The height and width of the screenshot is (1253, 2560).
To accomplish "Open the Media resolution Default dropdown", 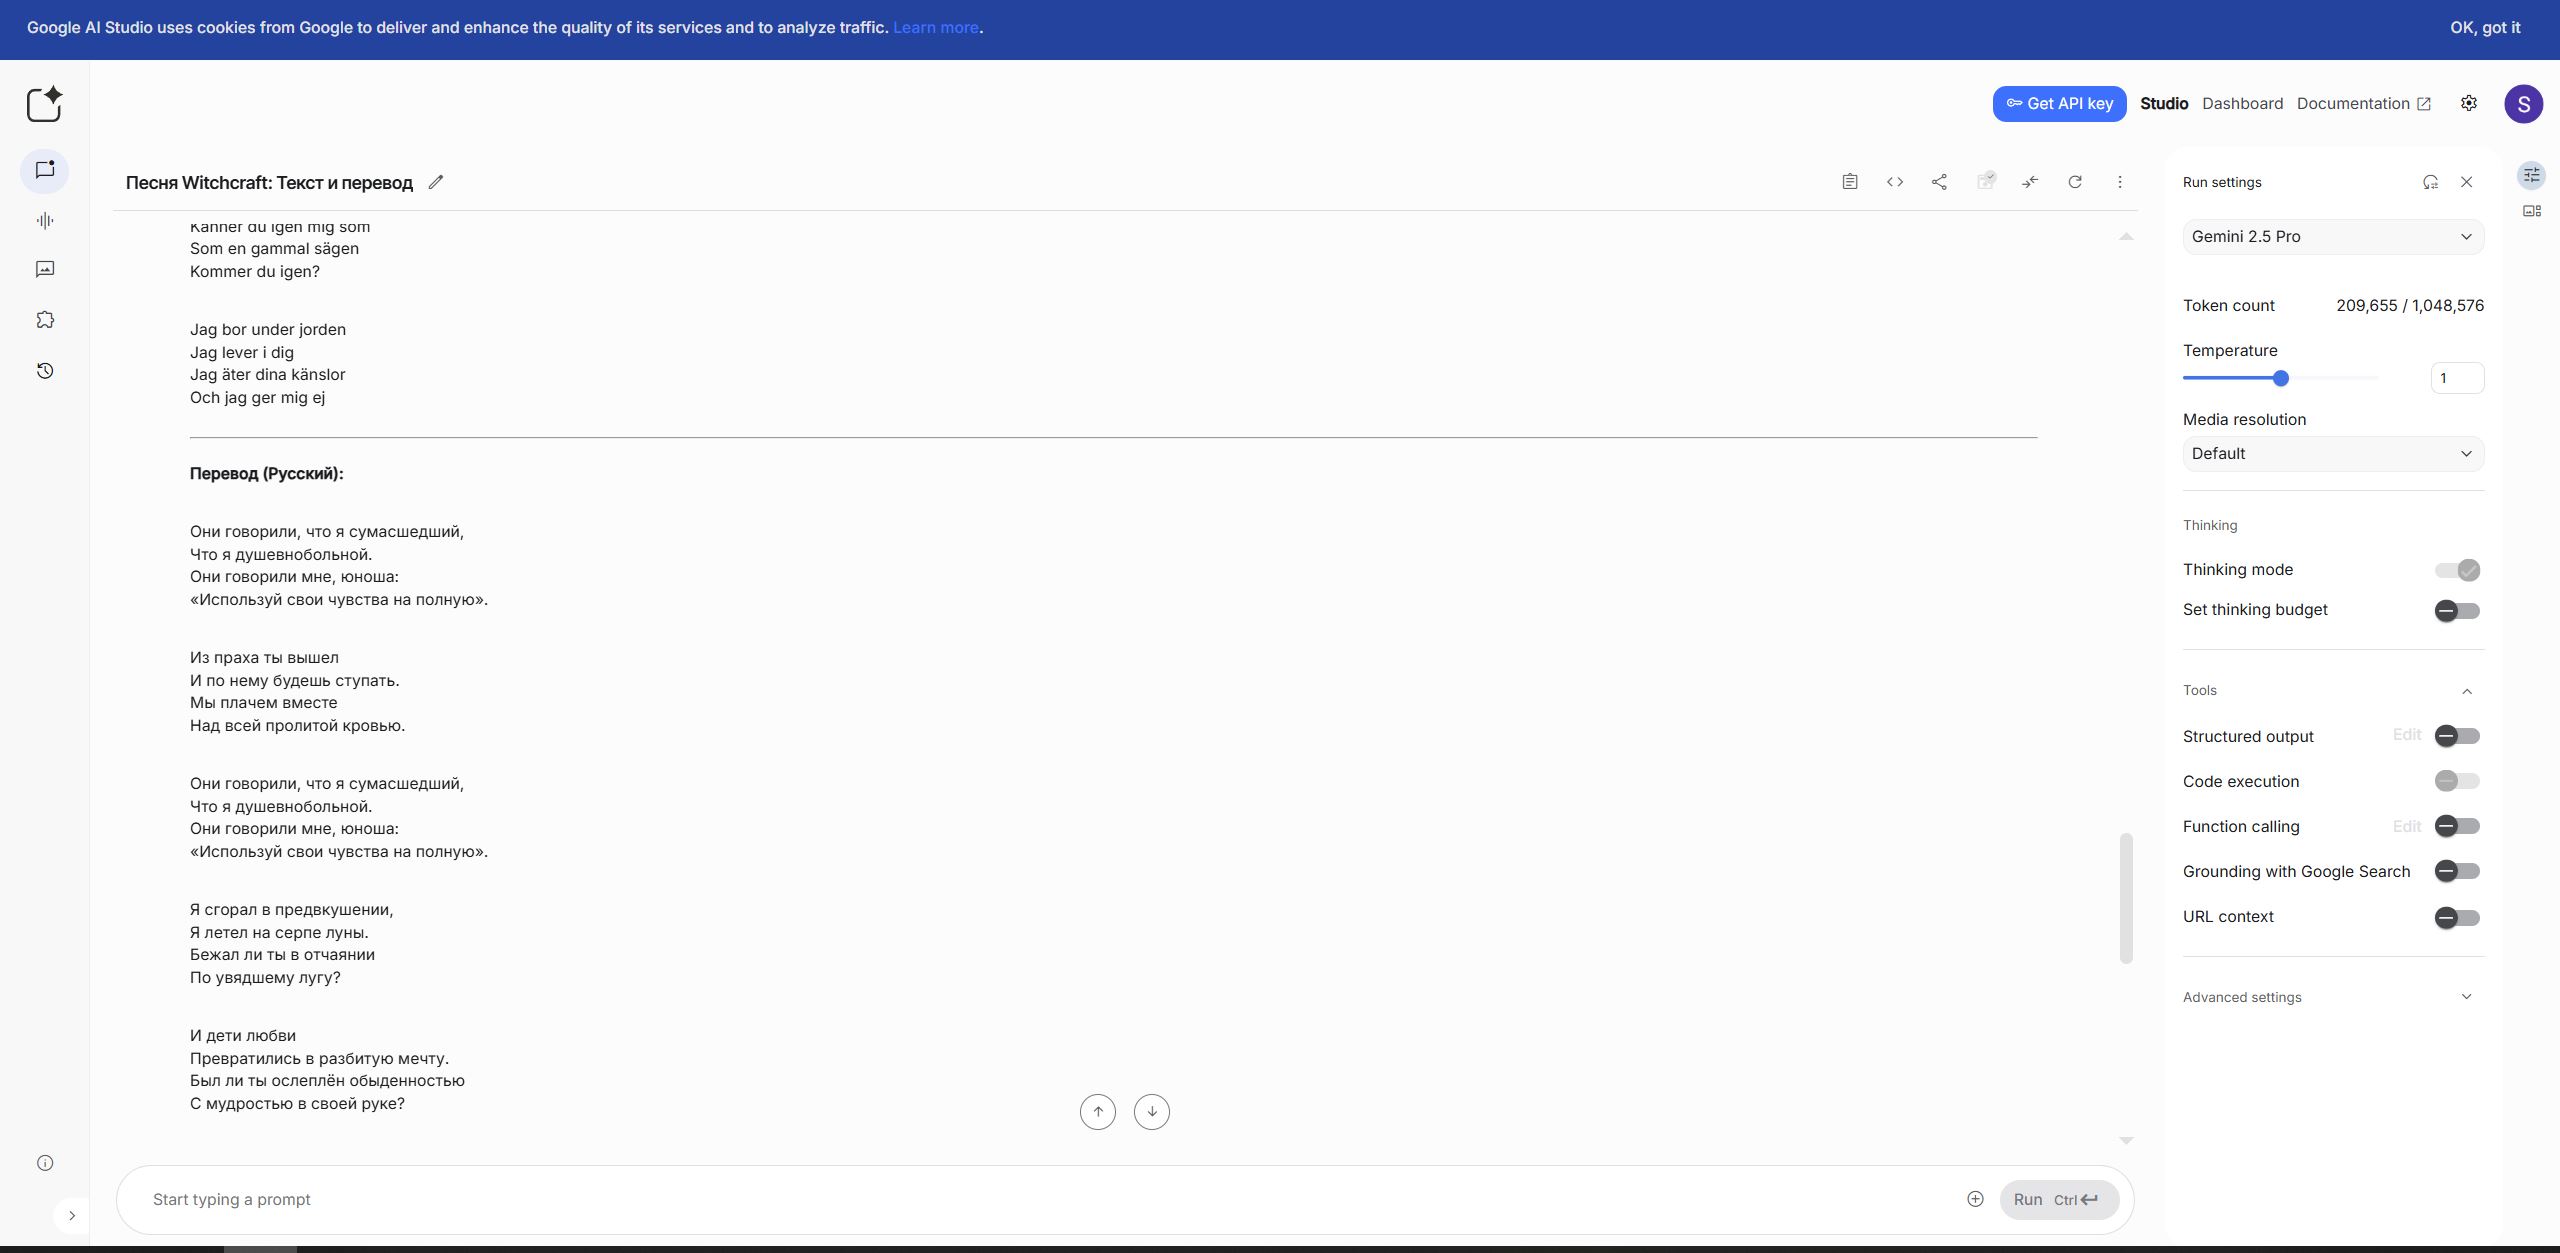I will point(2332,454).
